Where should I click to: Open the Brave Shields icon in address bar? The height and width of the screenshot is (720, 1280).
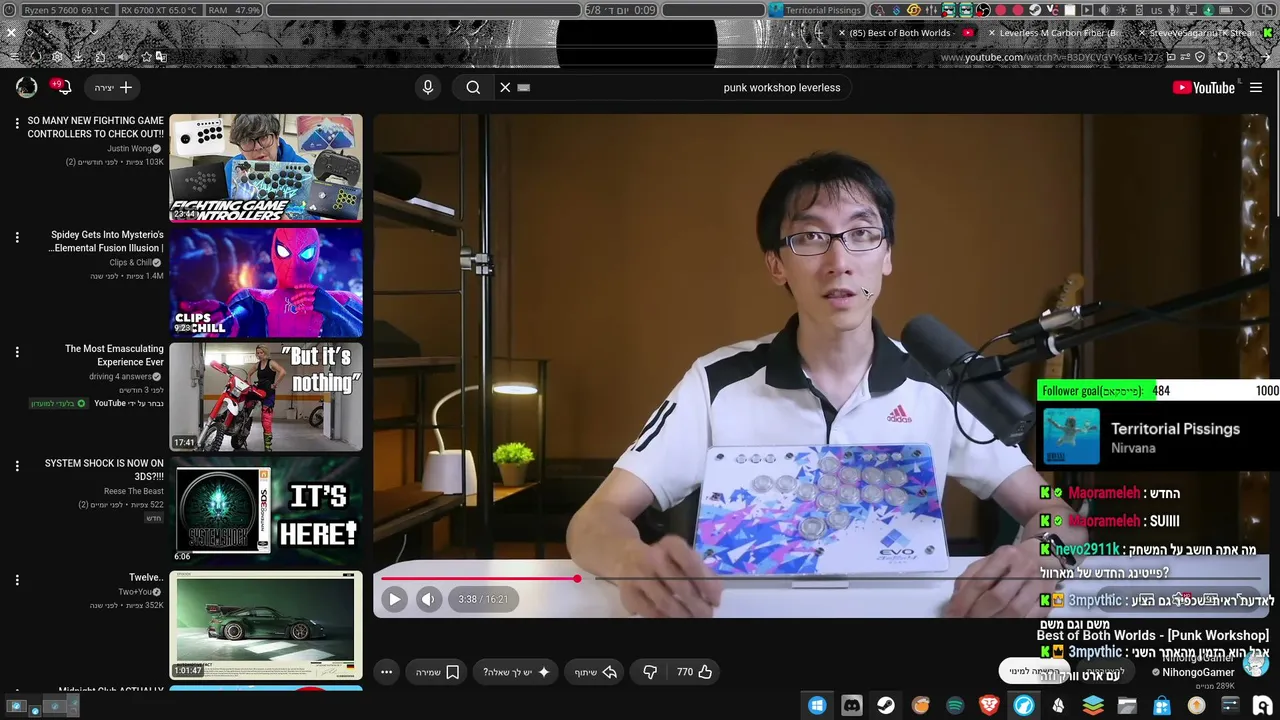click(x=1200, y=57)
